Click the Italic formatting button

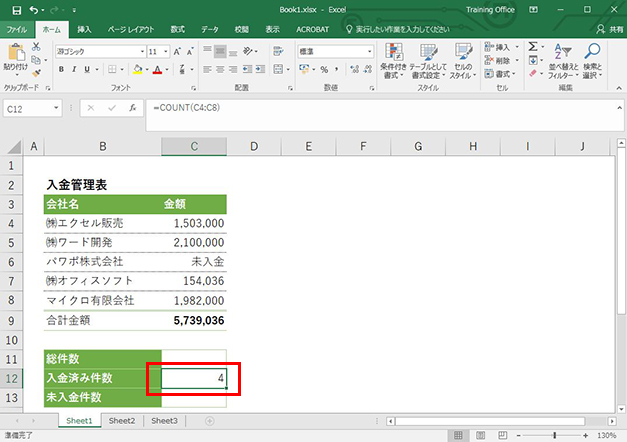(74, 69)
